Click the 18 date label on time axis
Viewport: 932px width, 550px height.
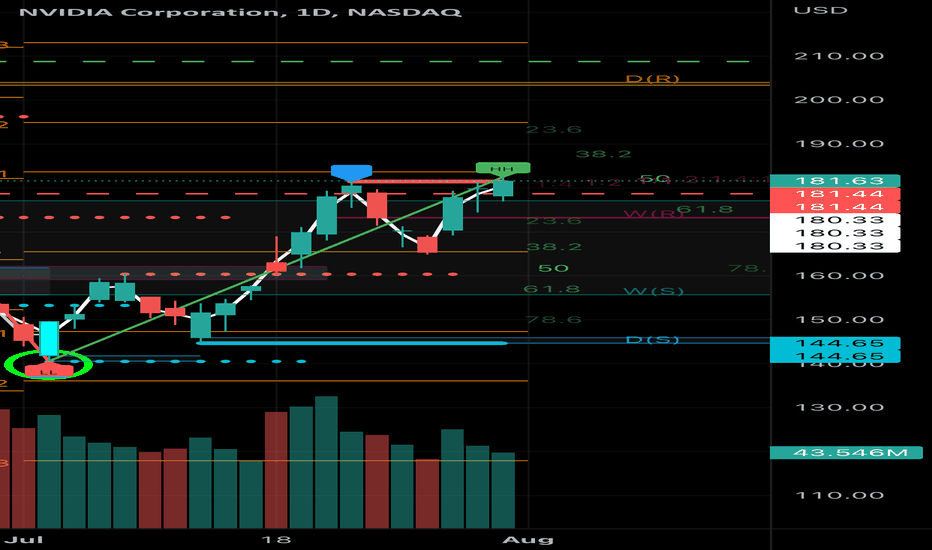coord(276,540)
